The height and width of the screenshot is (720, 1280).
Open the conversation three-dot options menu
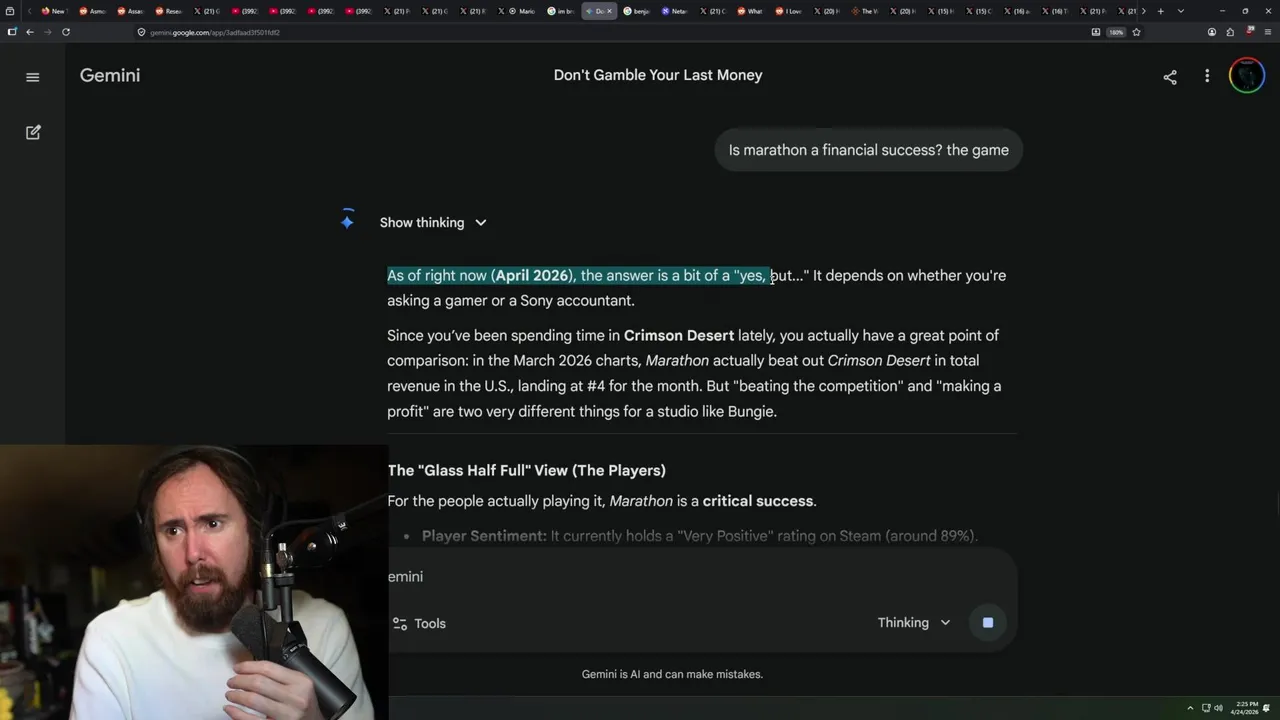tap(1207, 76)
